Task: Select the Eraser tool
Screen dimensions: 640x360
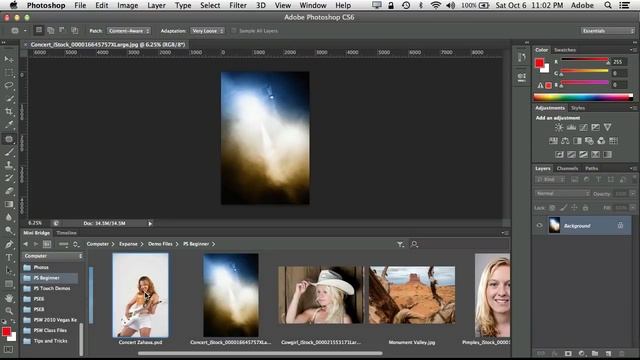Action: [9, 191]
